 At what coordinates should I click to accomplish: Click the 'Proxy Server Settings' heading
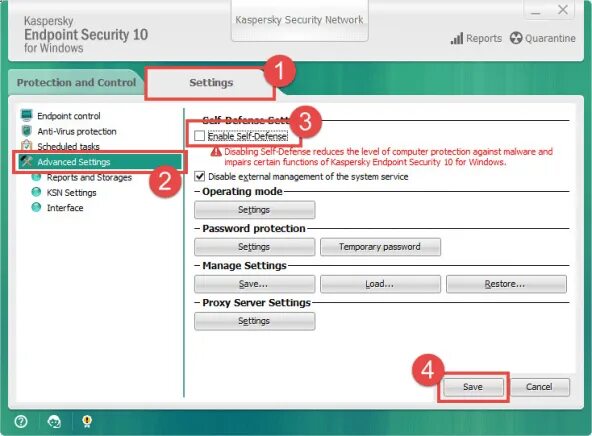(x=256, y=302)
